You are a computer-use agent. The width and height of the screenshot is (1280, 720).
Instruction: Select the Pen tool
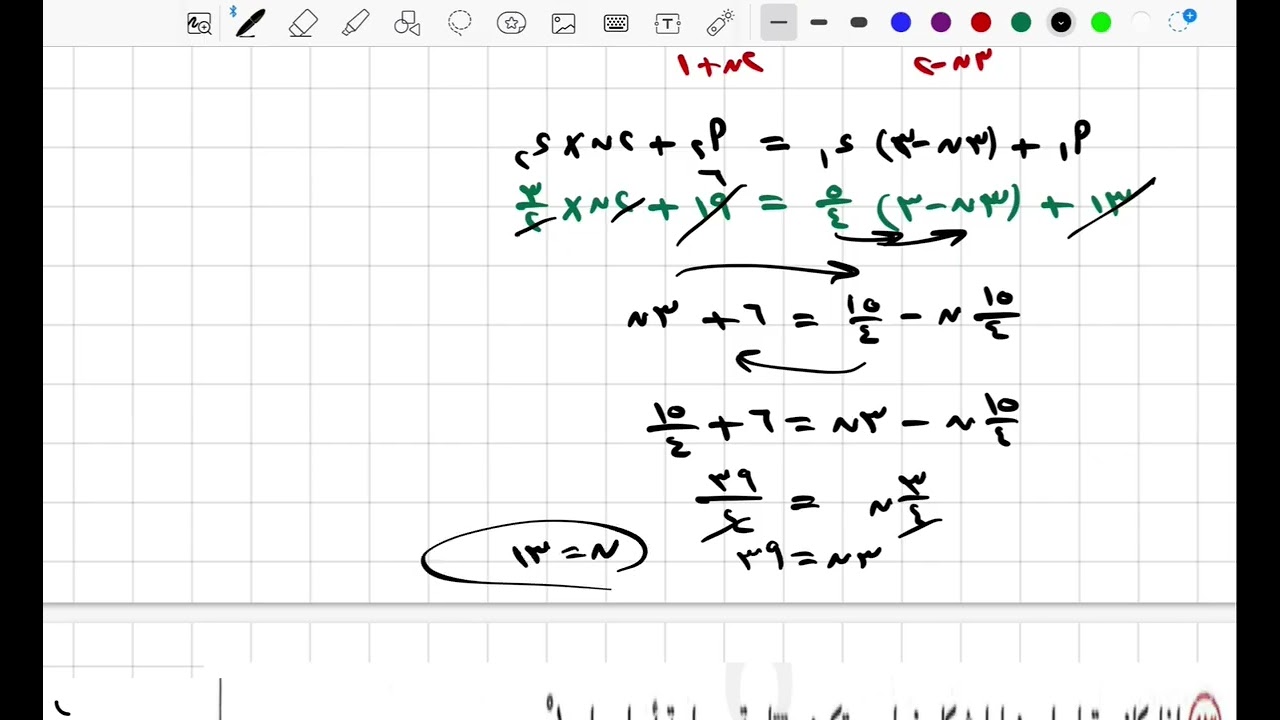(250, 23)
